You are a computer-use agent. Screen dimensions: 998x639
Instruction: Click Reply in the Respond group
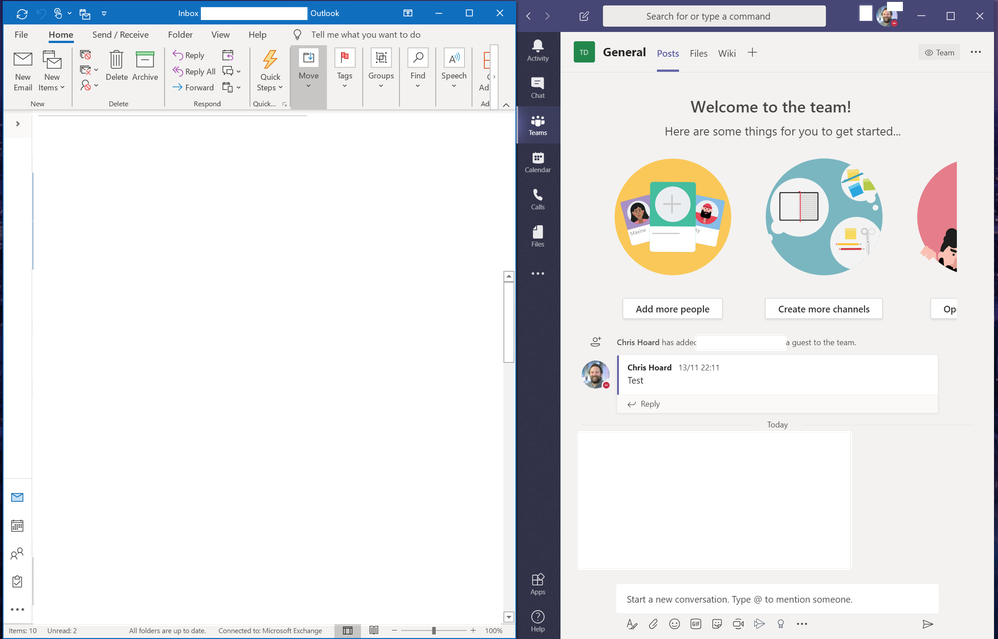point(189,55)
